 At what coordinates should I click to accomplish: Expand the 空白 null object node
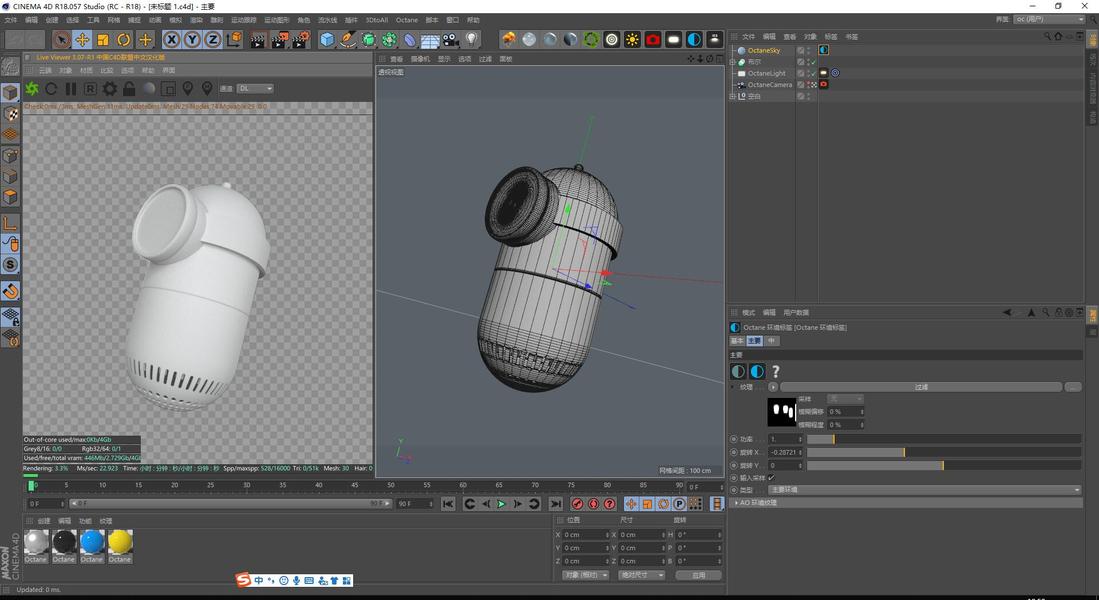click(x=733, y=96)
